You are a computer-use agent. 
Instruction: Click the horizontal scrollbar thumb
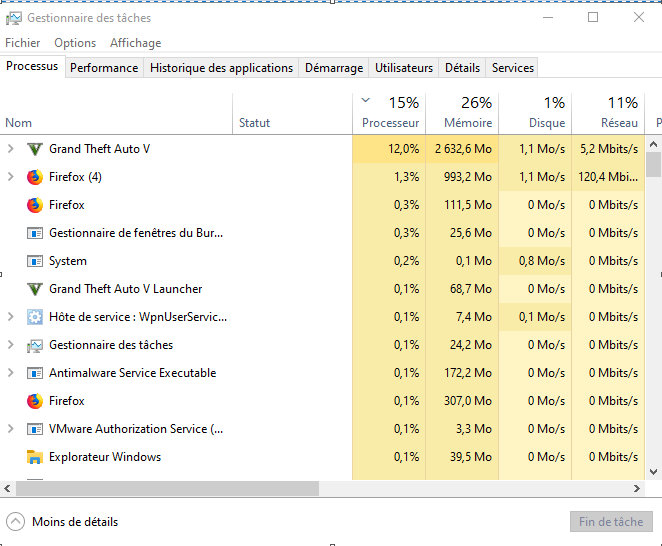click(x=167, y=489)
